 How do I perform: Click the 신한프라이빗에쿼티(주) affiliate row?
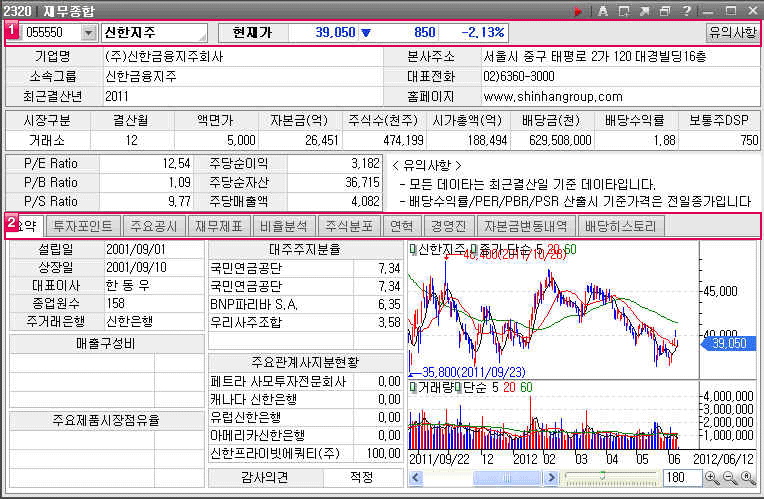(x=306, y=453)
